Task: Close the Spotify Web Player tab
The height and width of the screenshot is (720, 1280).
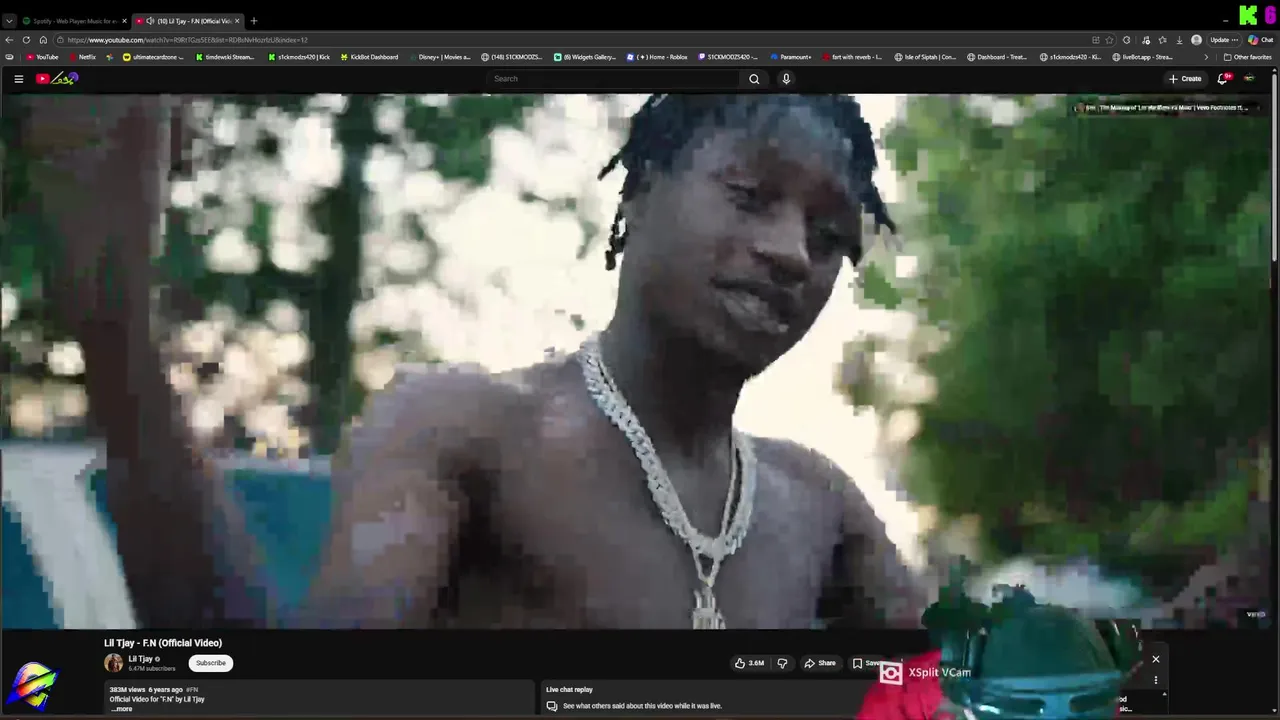Action: 125,21
